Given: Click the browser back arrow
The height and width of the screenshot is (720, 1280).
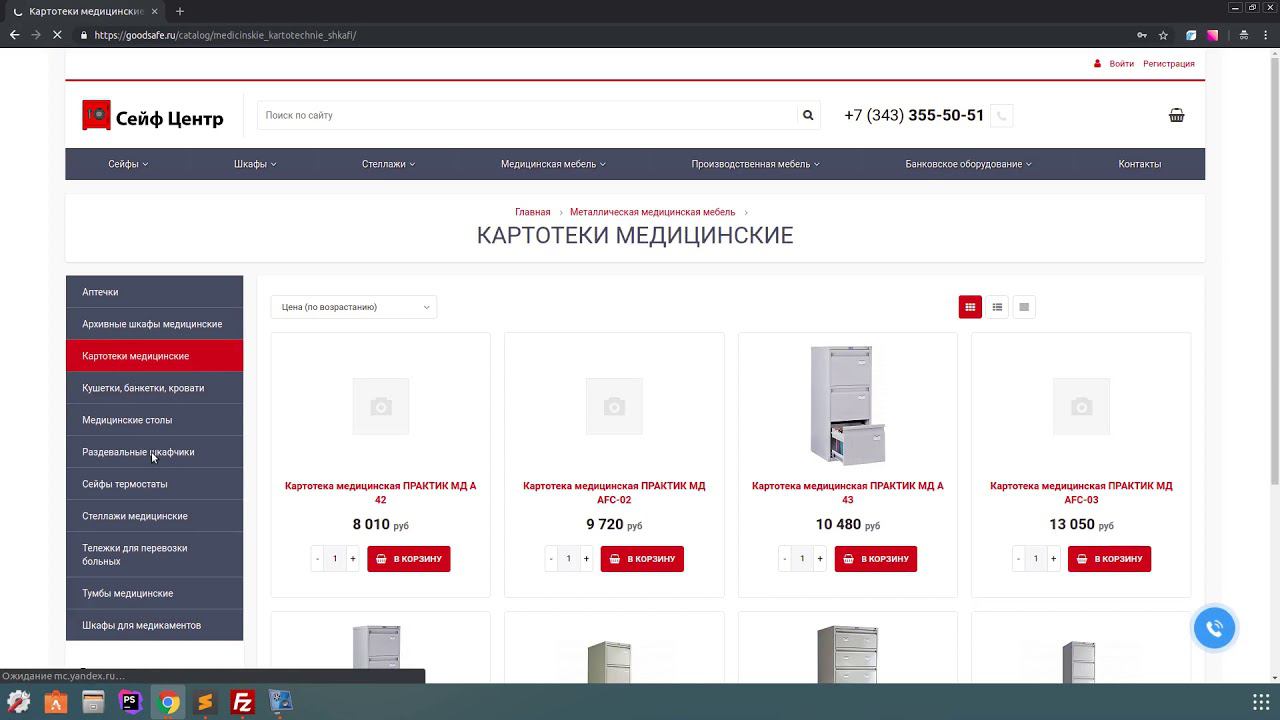Looking at the screenshot, I should [x=14, y=35].
